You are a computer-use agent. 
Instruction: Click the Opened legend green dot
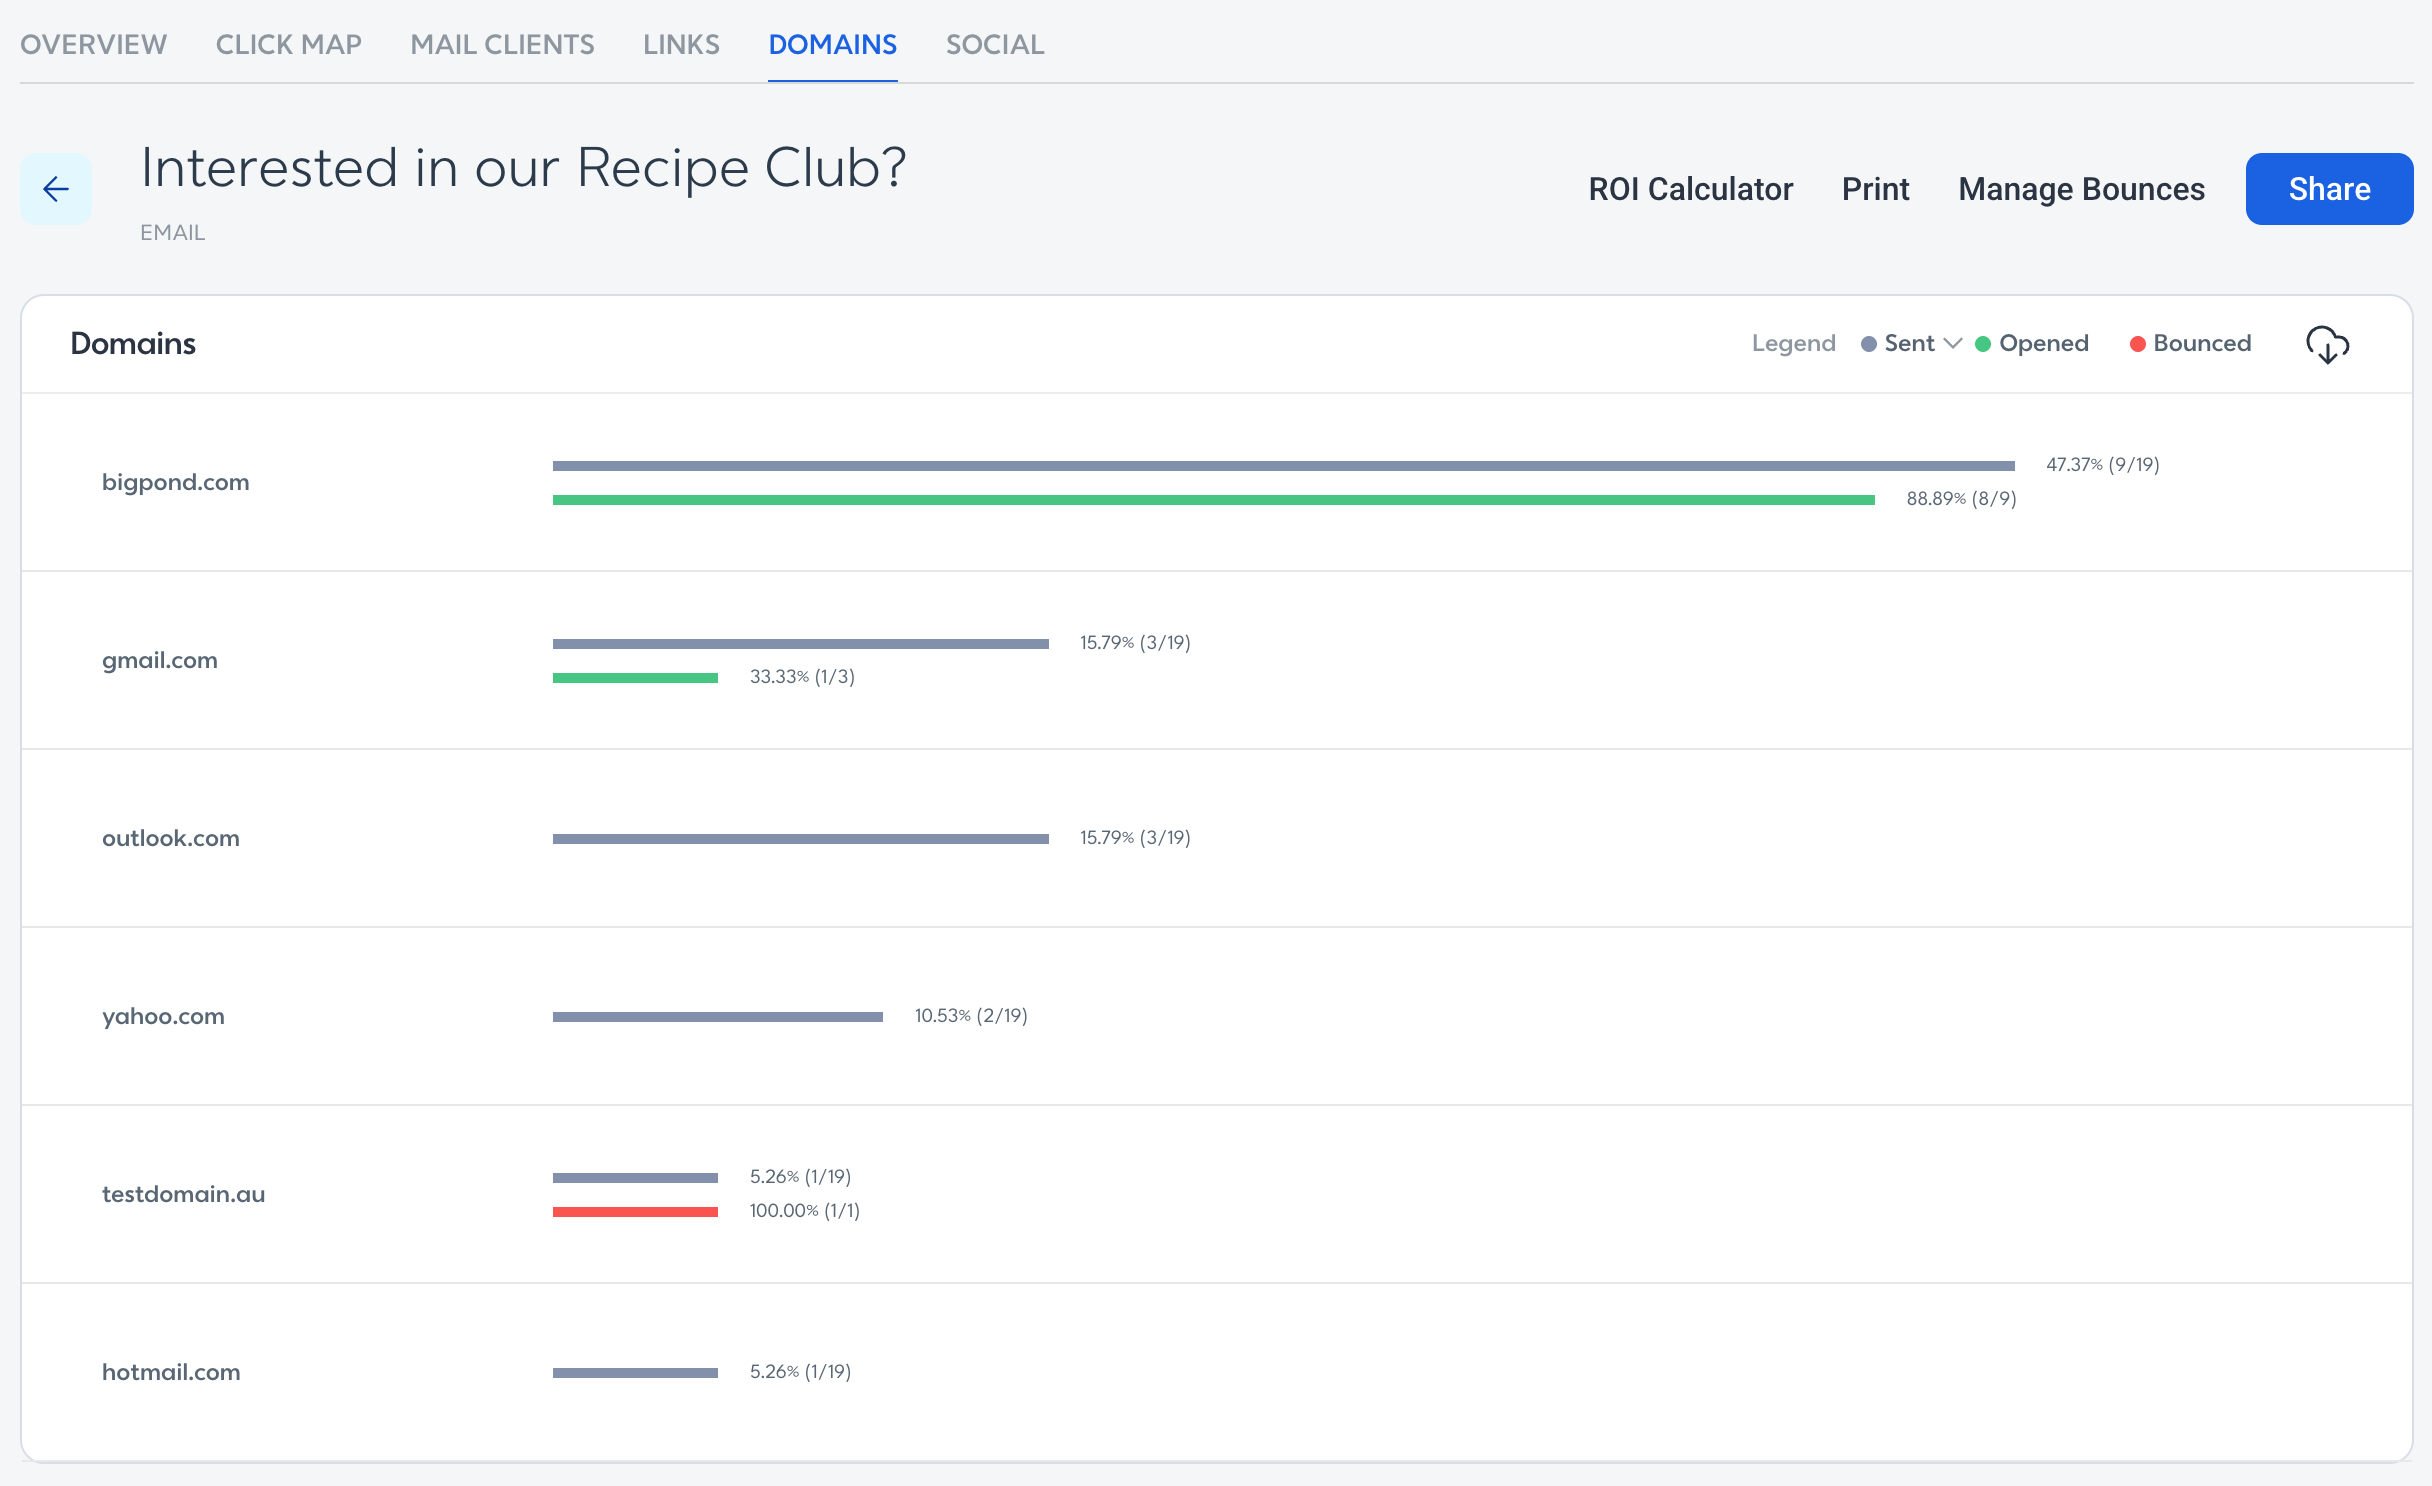(1983, 344)
